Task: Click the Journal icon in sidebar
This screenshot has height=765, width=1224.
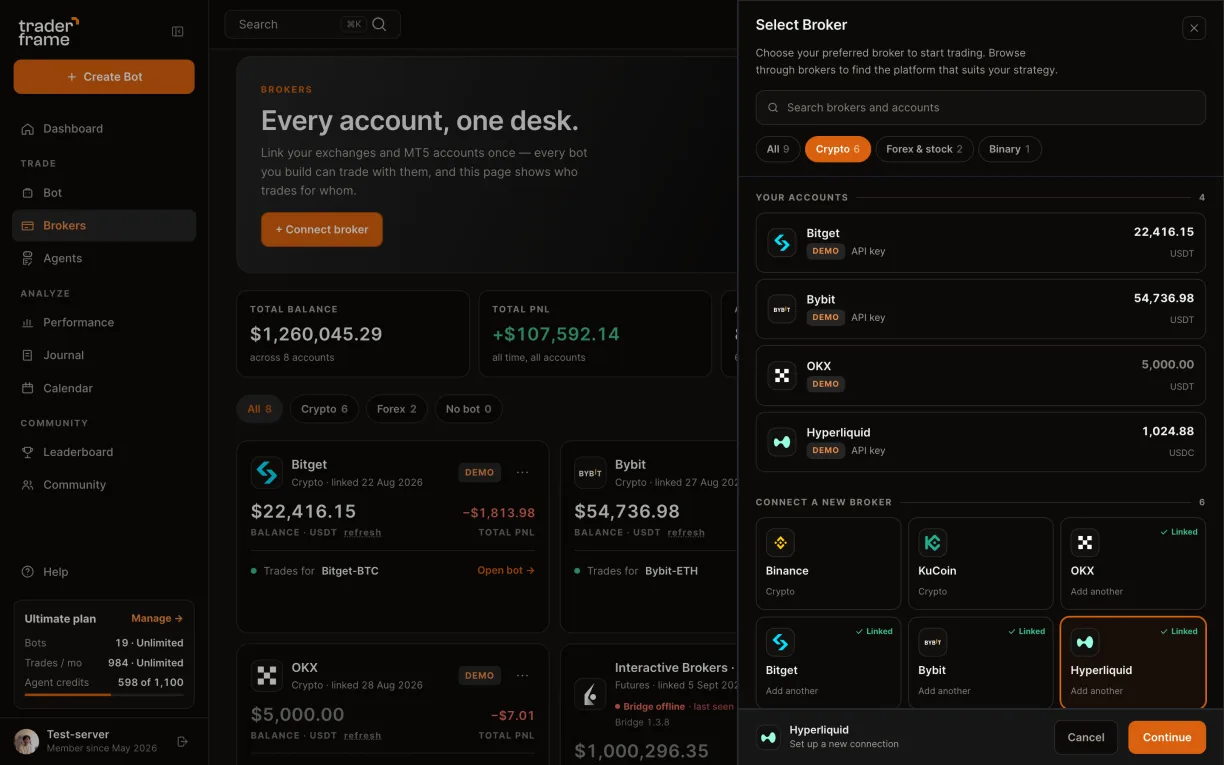Action: coord(28,355)
